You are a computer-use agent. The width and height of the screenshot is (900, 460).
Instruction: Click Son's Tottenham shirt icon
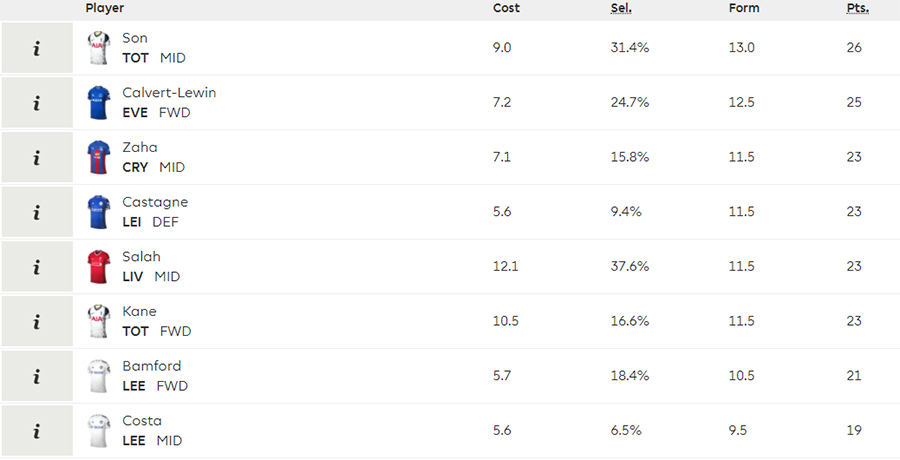[x=99, y=48]
